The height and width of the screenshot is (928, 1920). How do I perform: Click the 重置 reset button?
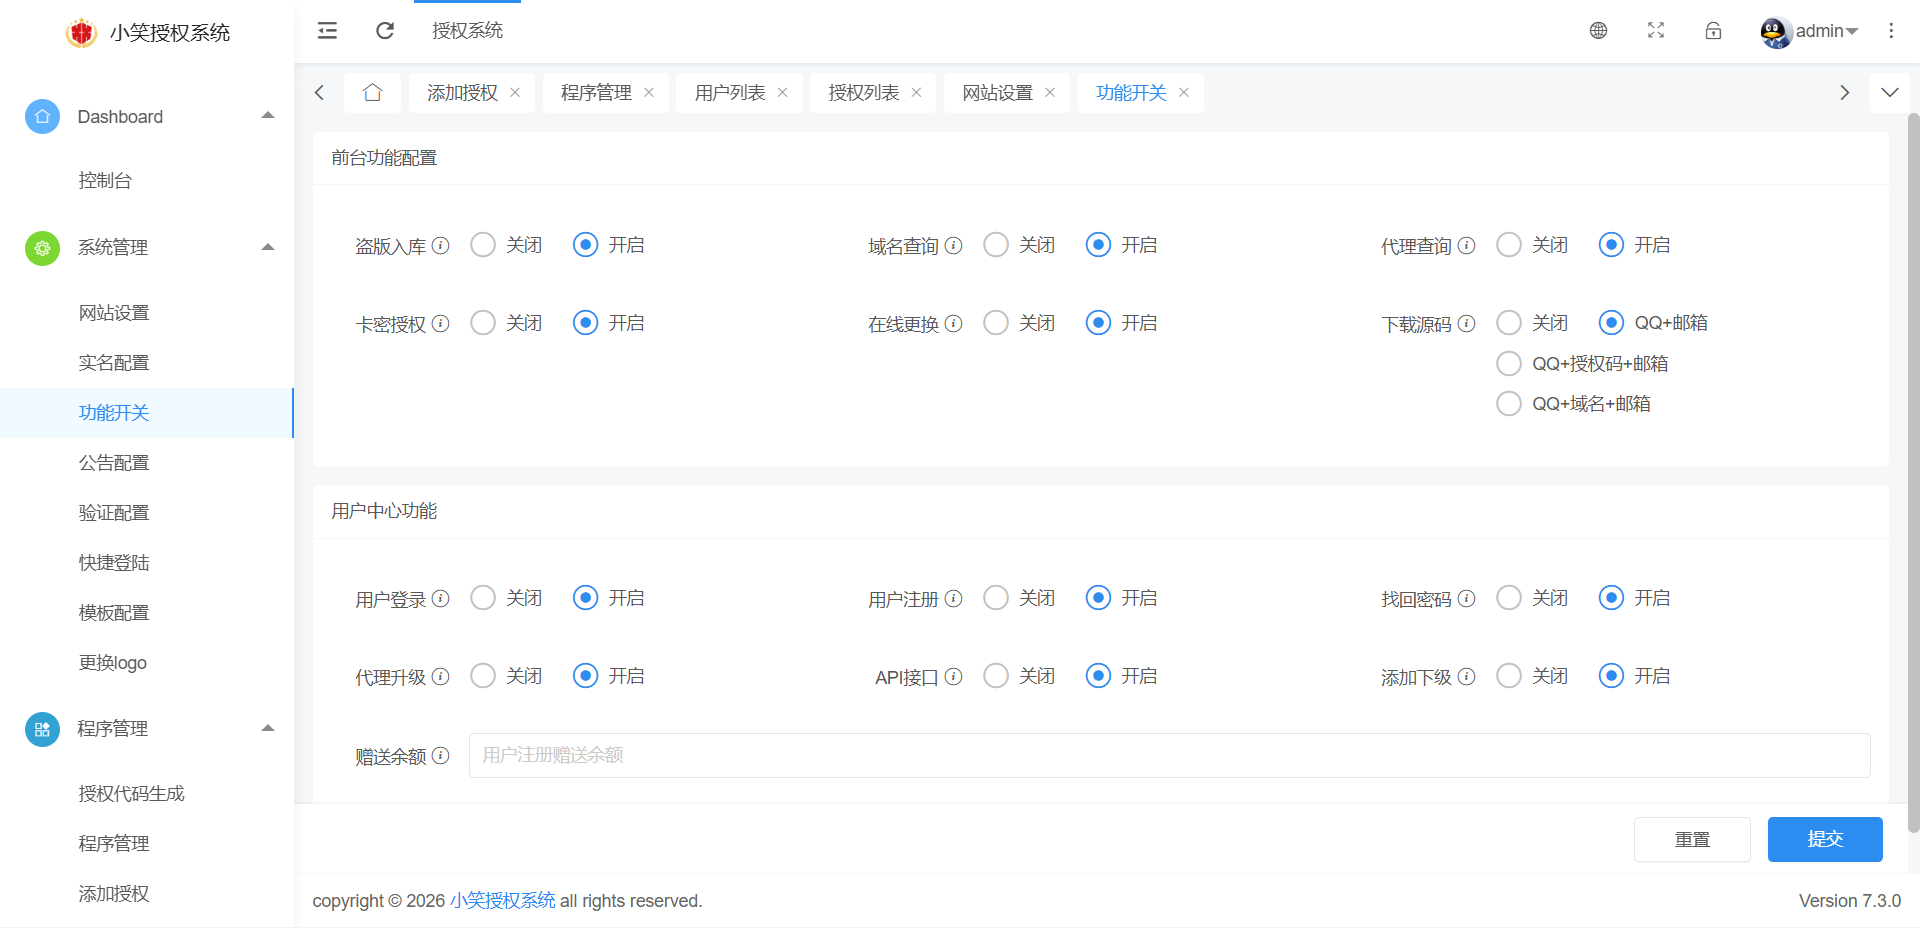pos(1691,839)
